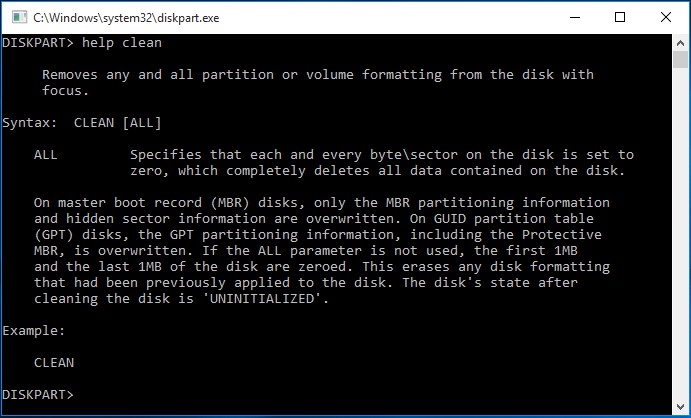Click the title text C:\Windows\system32\diskpart.exe
The width and height of the screenshot is (691, 418).
(x=126, y=18)
